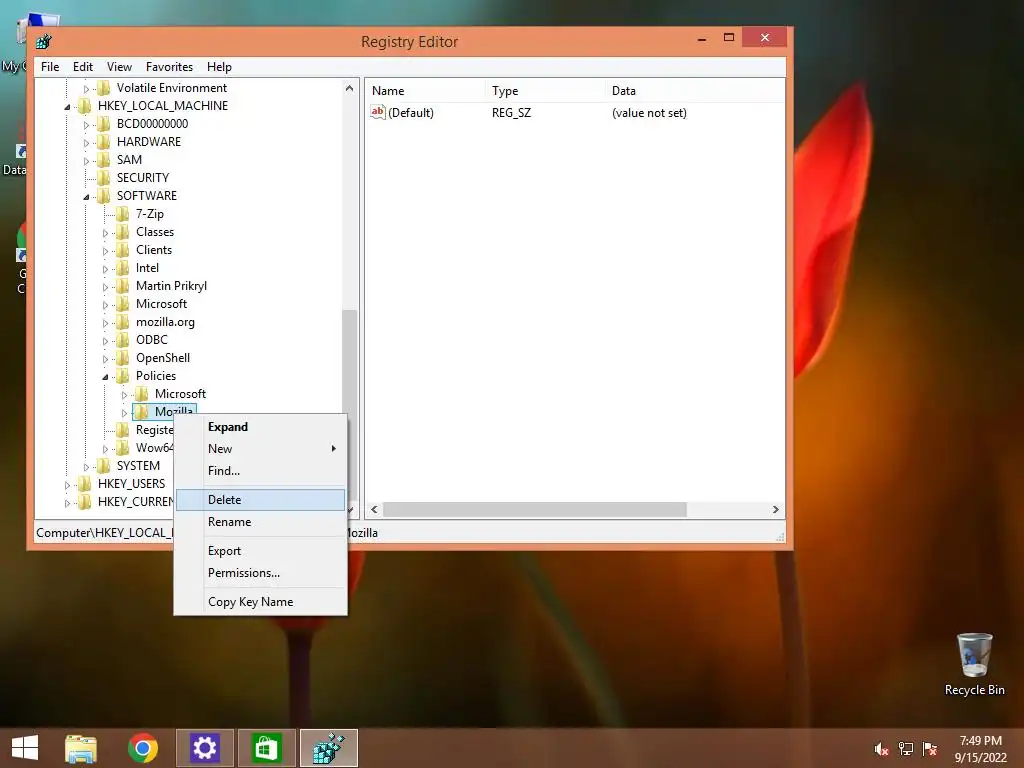Launch Google Chrome from the taskbar
1024x768 pixels.
pos(142,748)
